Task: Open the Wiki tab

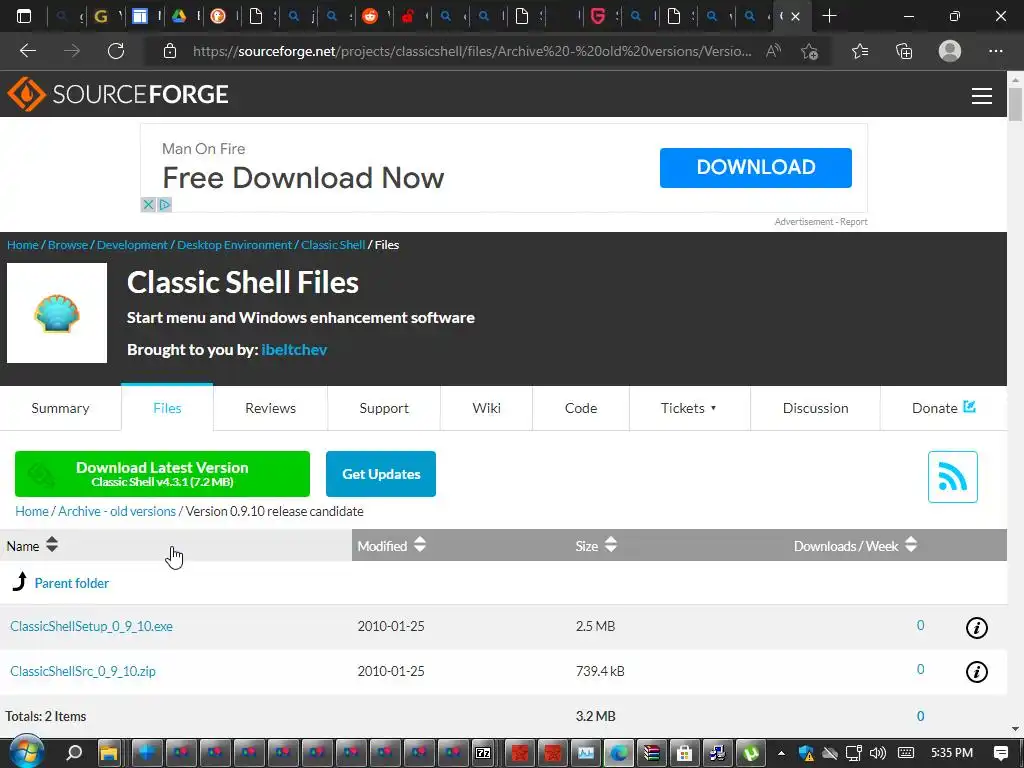Action: click(x=487, y=408)
